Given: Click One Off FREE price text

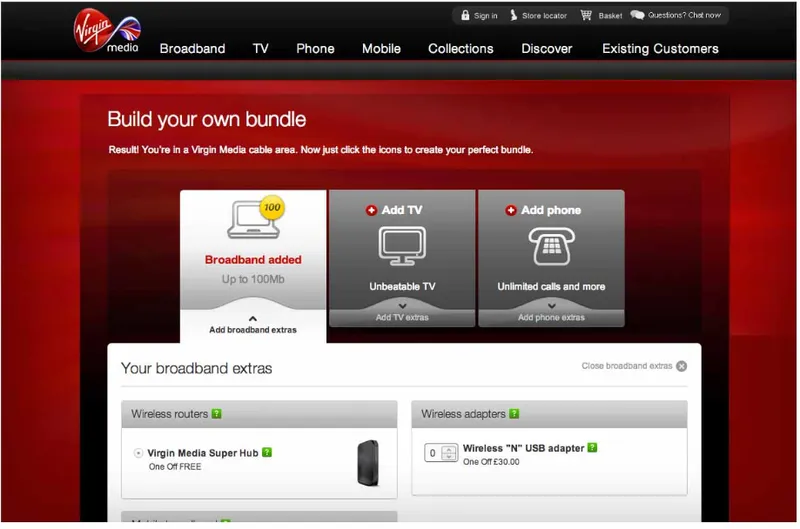Looking at the screenshot, I should point(175,467).
